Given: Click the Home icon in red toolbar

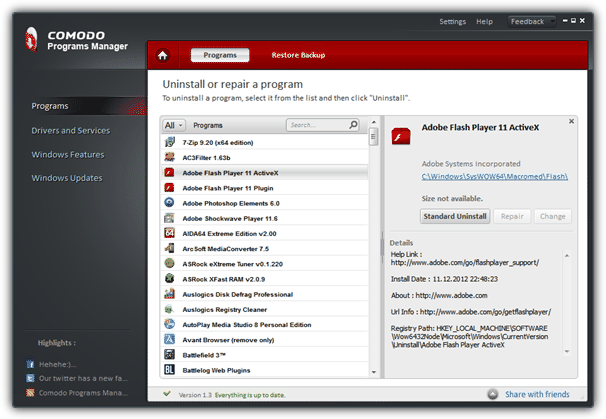Looking at the screenshot, I should tap(163, 55).
